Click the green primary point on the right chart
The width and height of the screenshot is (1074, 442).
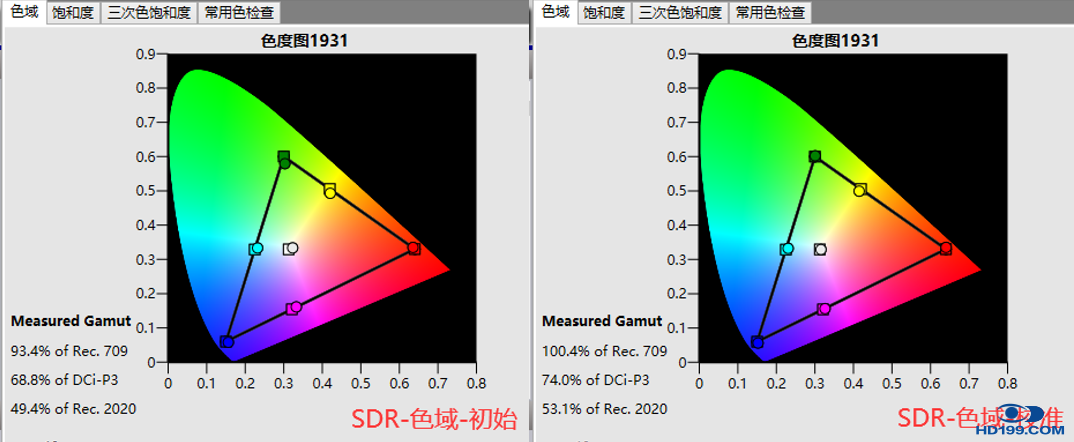[815, 157]
